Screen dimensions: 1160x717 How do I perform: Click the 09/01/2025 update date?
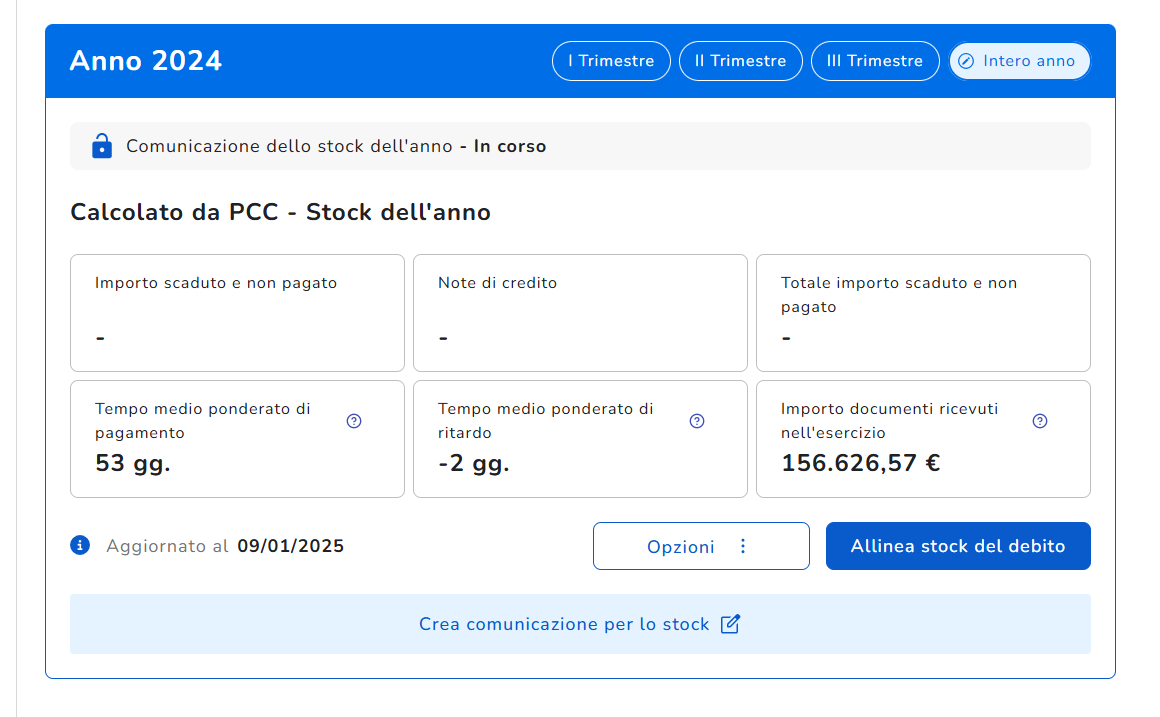pos(290,546)
